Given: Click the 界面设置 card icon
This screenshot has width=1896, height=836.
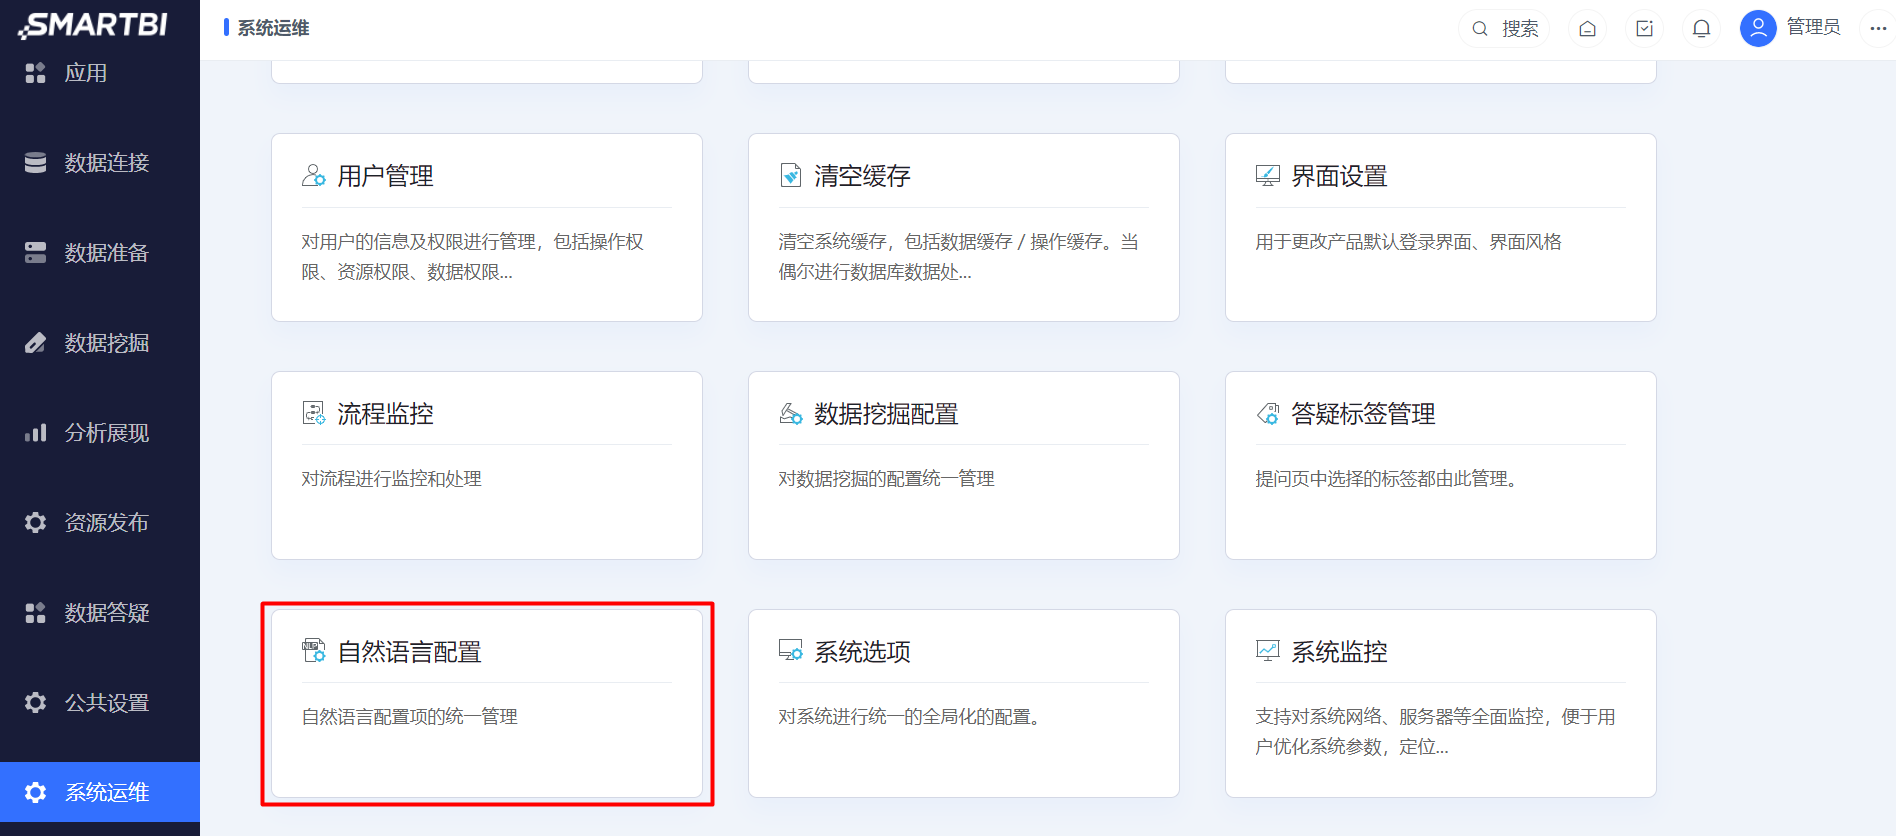Looking at the screenshot, I should pos(1268,176).
